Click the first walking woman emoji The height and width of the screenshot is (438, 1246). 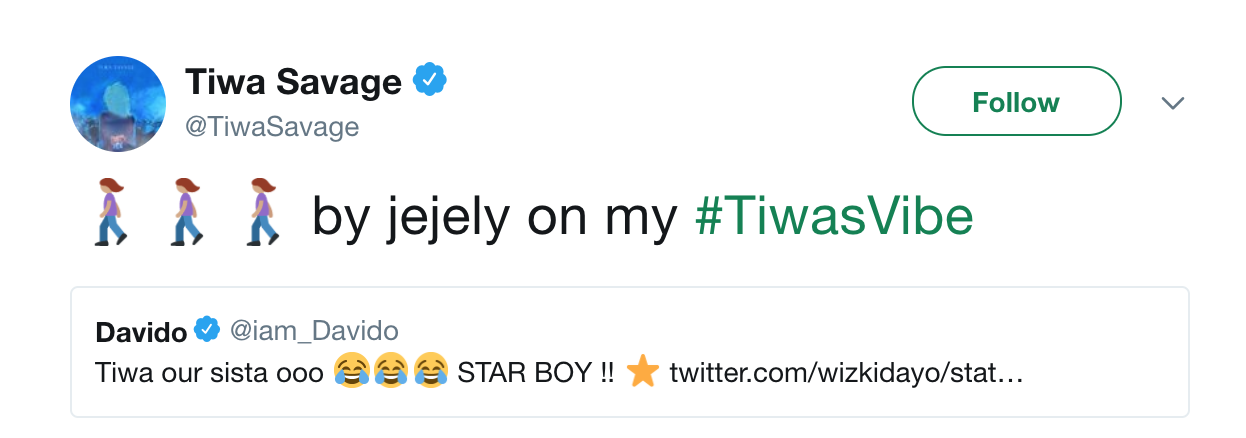[x=109, y=212]
